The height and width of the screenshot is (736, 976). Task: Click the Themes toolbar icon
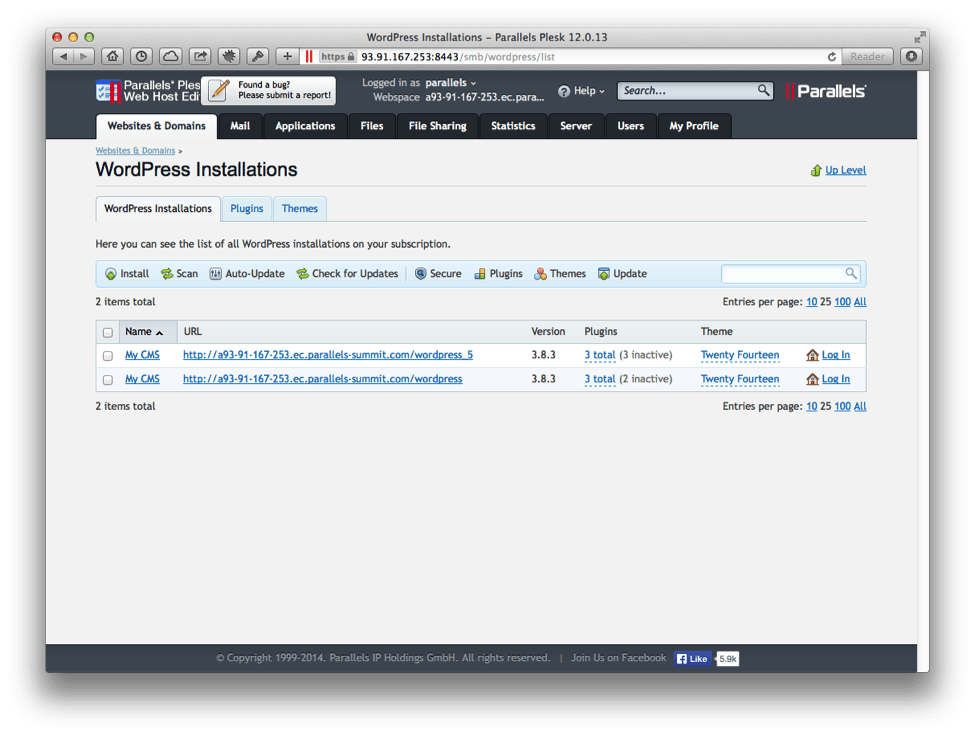(x=540, y=274)
